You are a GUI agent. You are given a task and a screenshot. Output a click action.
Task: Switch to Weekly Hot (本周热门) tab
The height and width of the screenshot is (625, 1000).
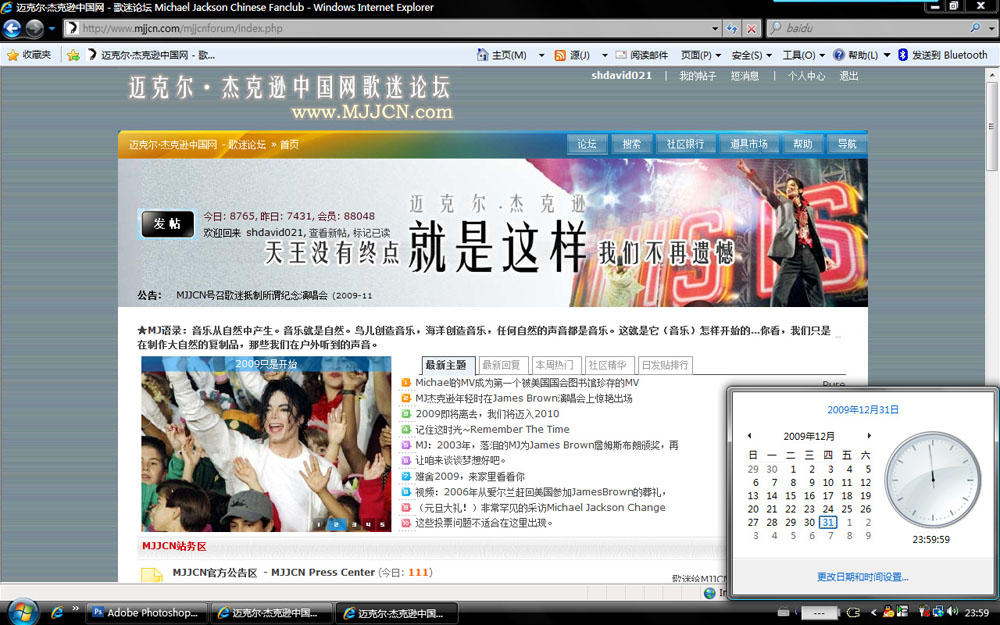coord(554,365)
